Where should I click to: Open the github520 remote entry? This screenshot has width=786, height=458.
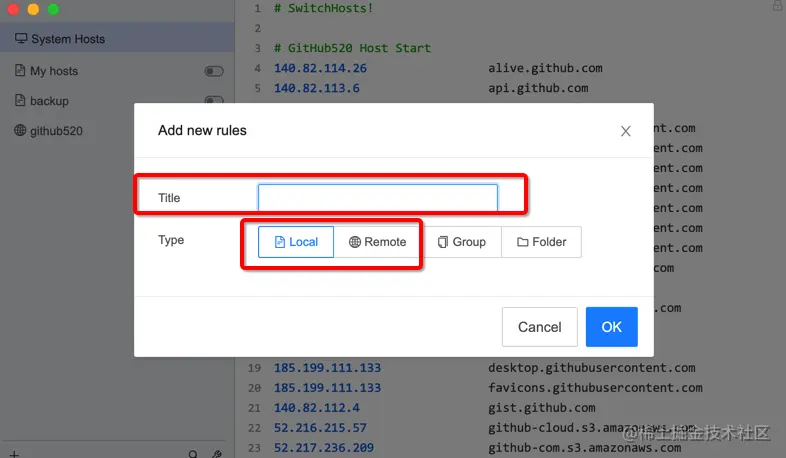[56, 131]
